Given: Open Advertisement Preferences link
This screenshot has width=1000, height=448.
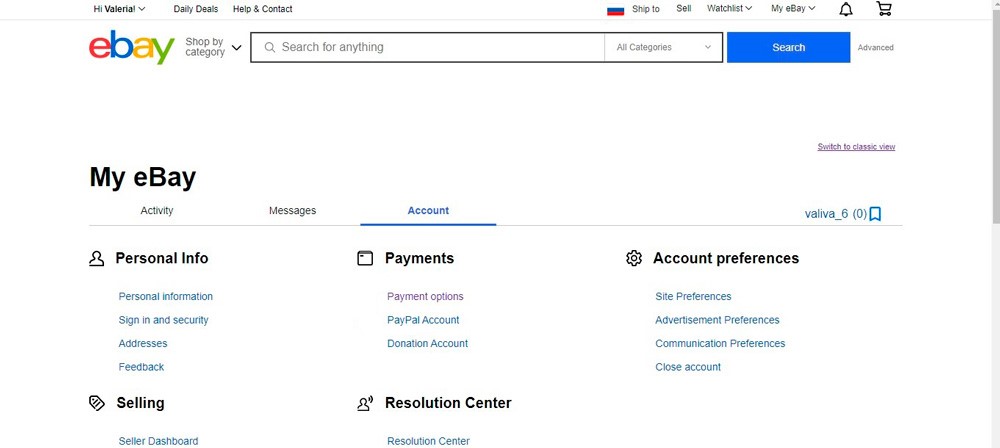Looking at the screenshot, I should tap(717, 320).
